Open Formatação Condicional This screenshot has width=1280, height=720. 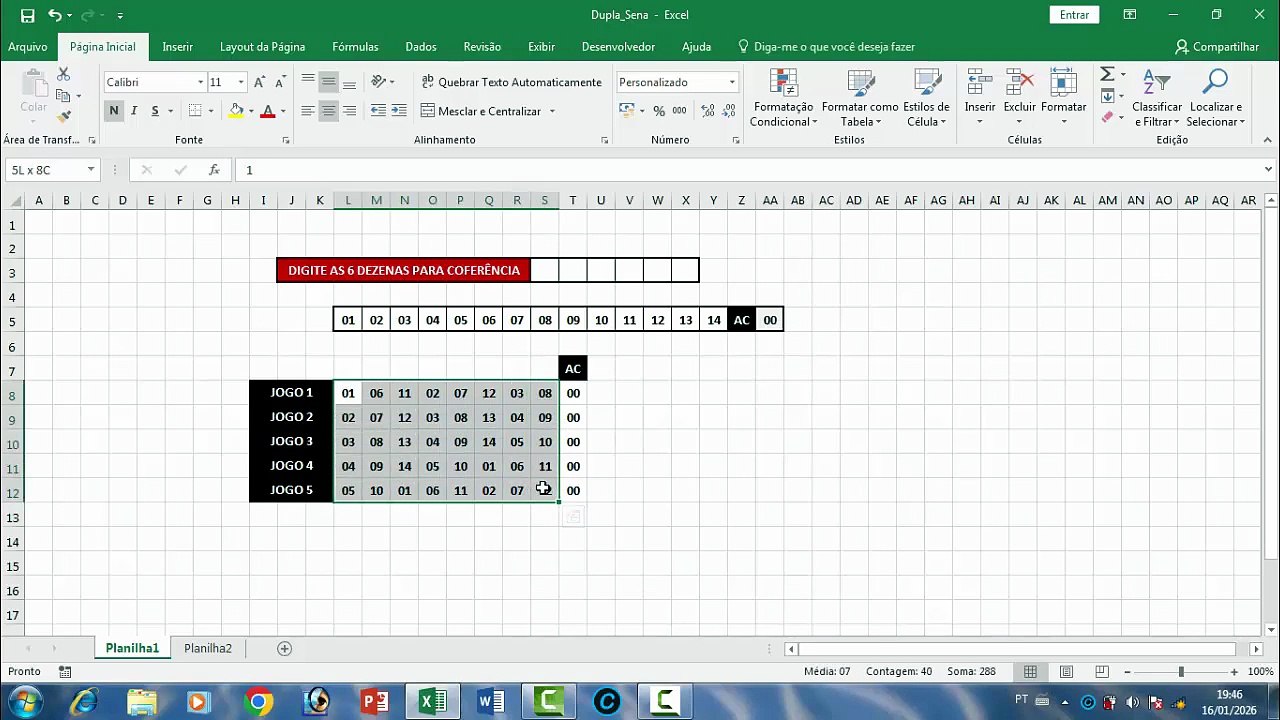click(x=784, y=98)
